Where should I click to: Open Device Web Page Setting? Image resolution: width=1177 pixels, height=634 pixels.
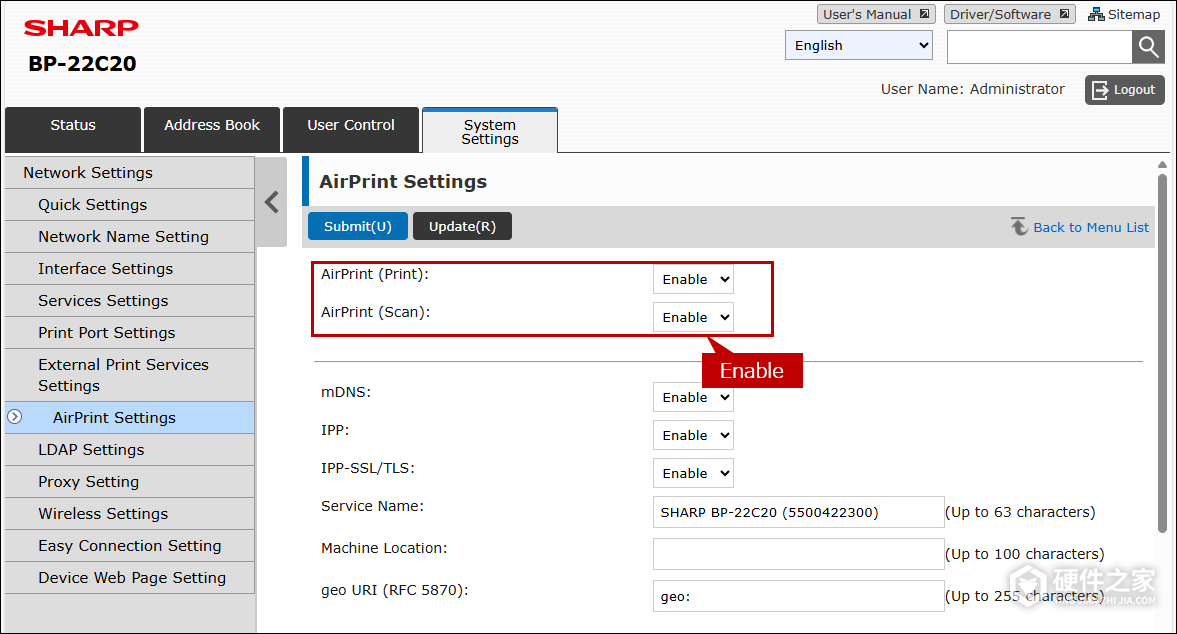[129, 578]
